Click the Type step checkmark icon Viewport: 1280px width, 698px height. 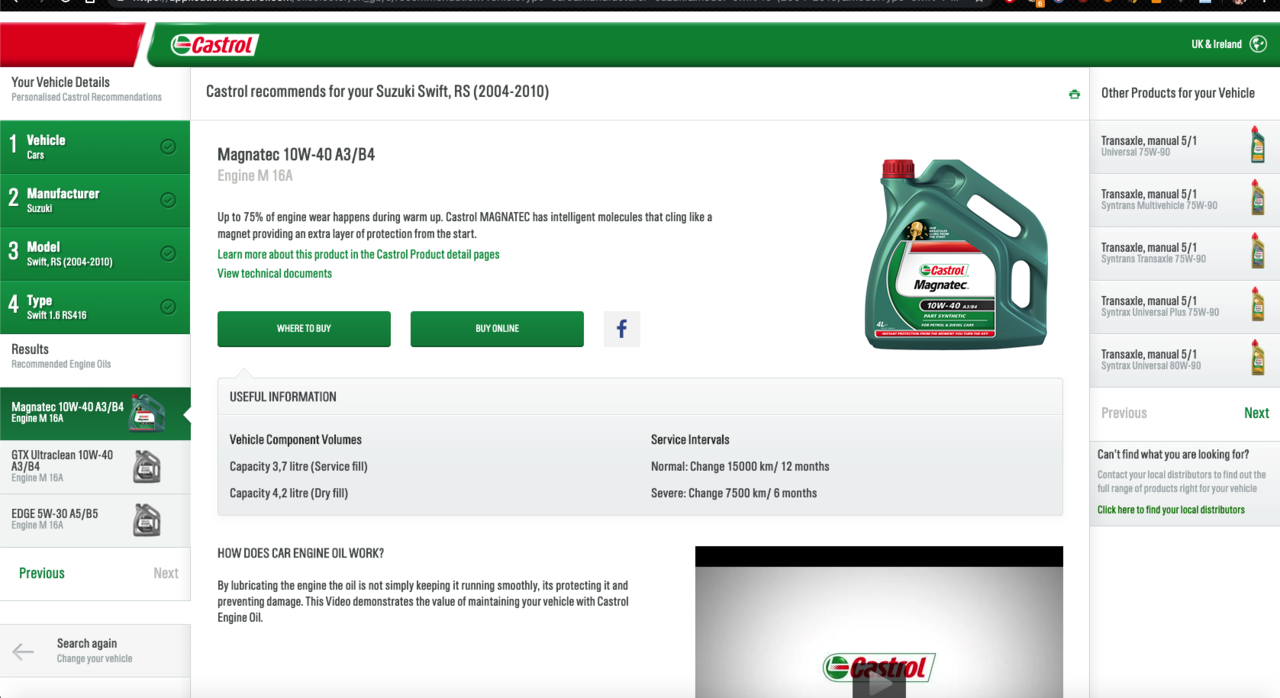(168, 307)
